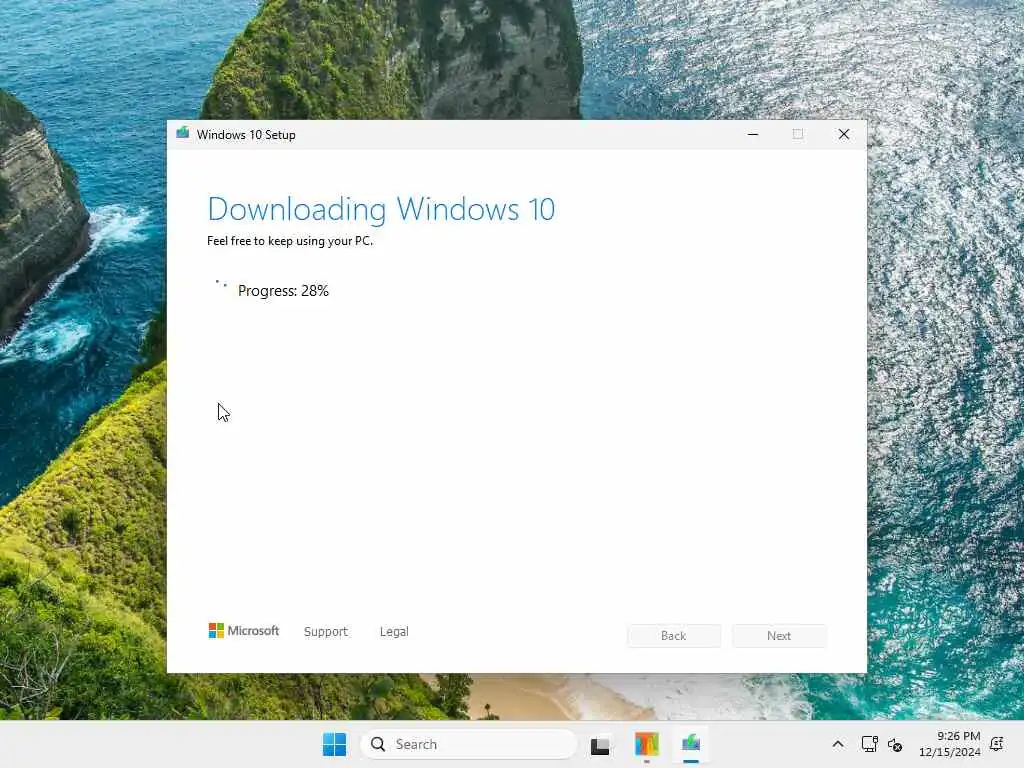Image resolution: width=1024 pixels, height=768 pixels.
Task: Open the Task View taskbar icon
Action: (600, 745)
